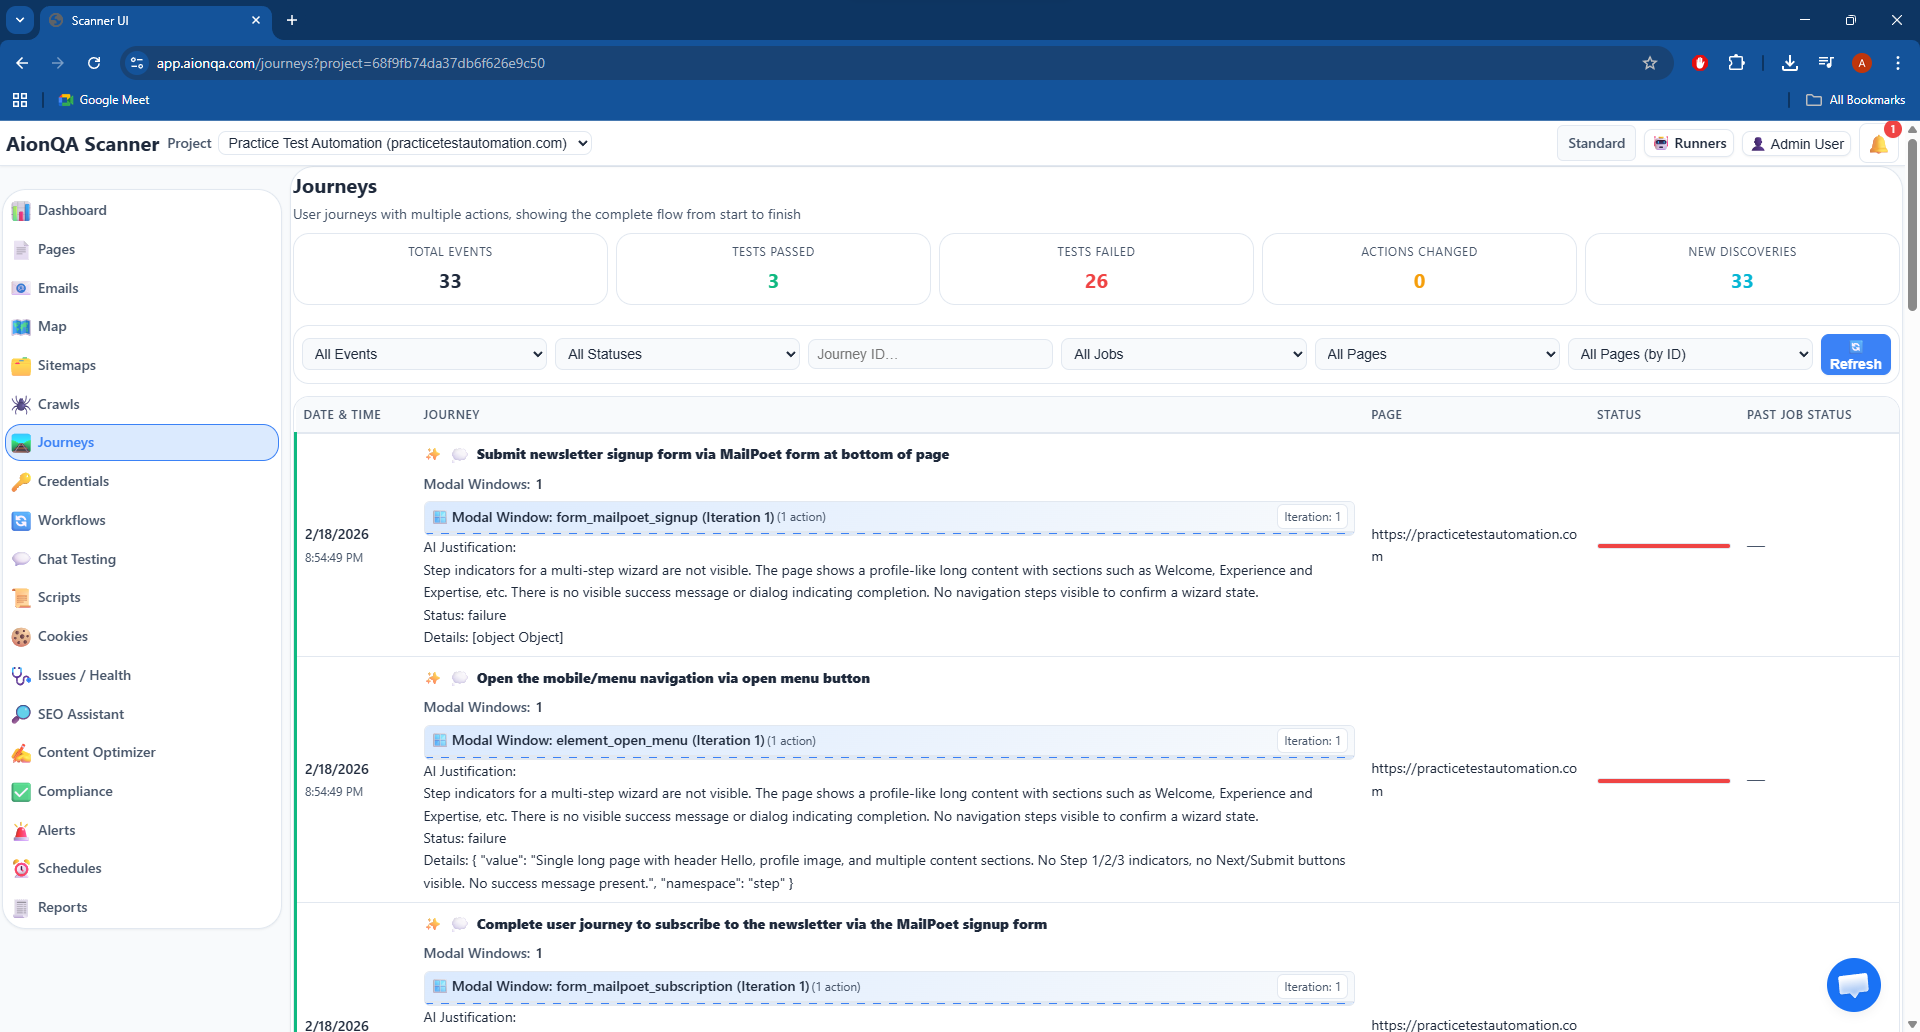
Task: Open the Project selector dropdown
Action: 405,144
